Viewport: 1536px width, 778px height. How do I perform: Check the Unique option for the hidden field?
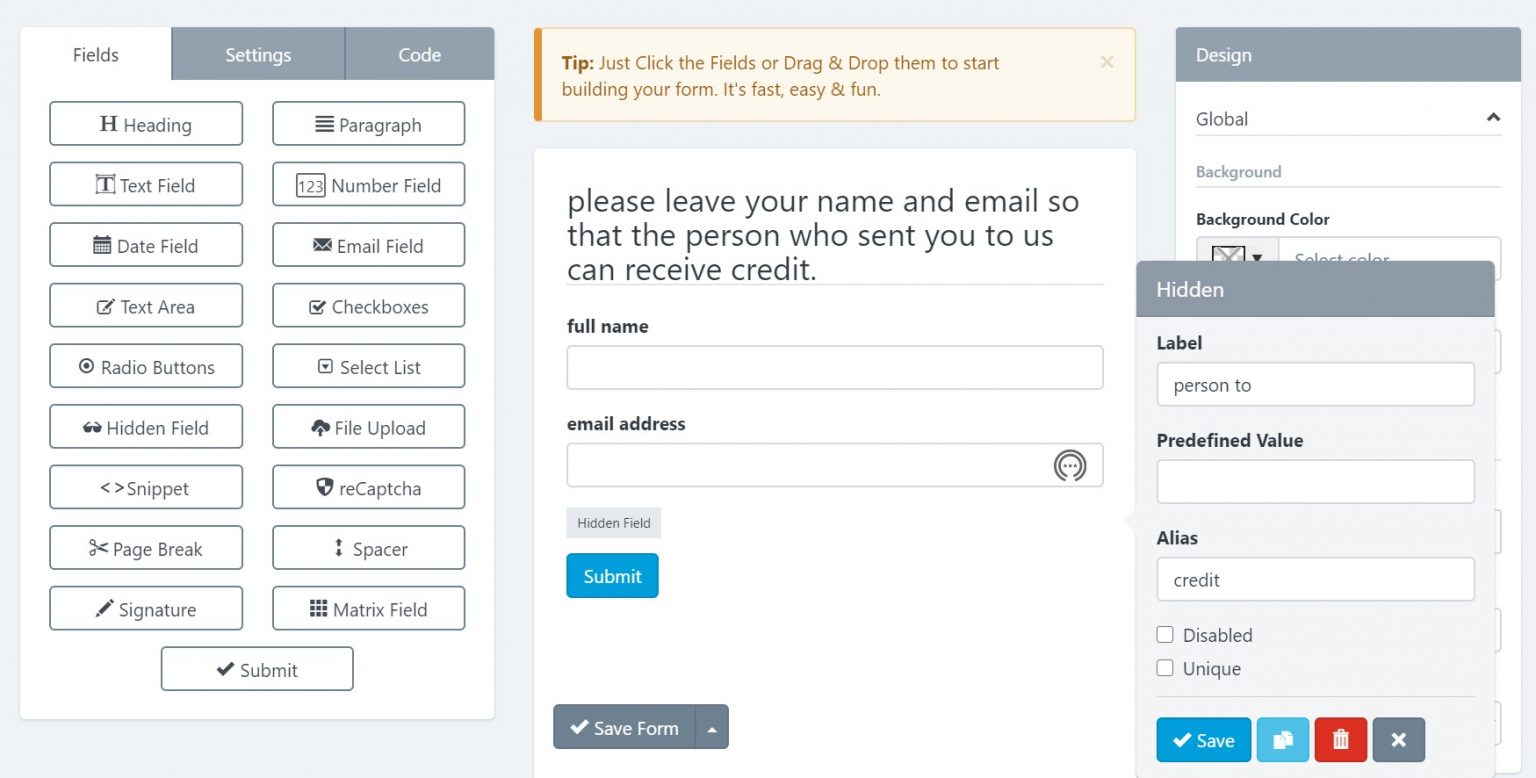click(1165, 668)
